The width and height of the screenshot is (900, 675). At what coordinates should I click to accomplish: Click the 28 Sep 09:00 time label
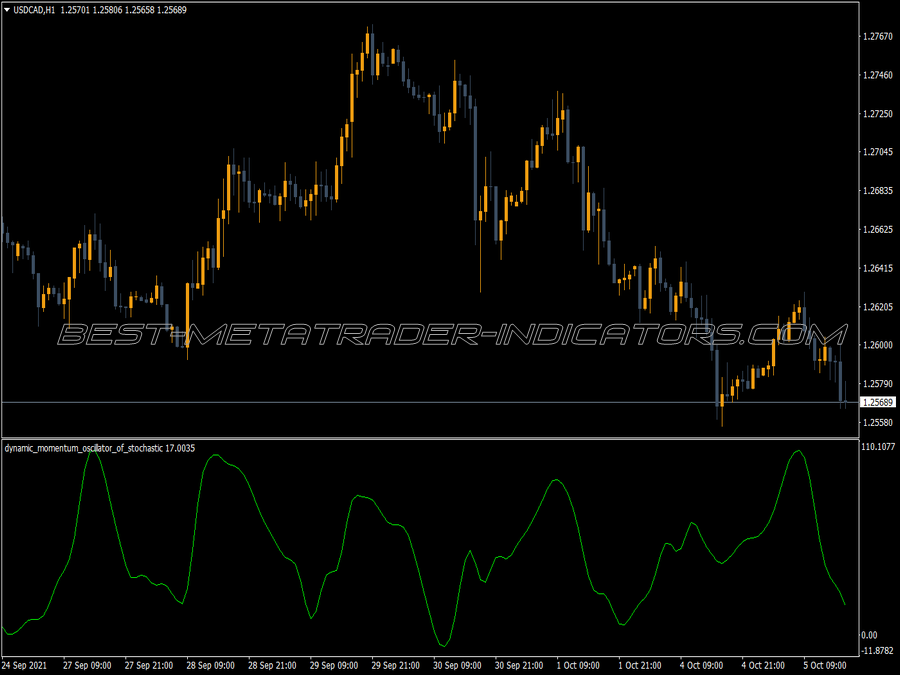click(210, 665)
